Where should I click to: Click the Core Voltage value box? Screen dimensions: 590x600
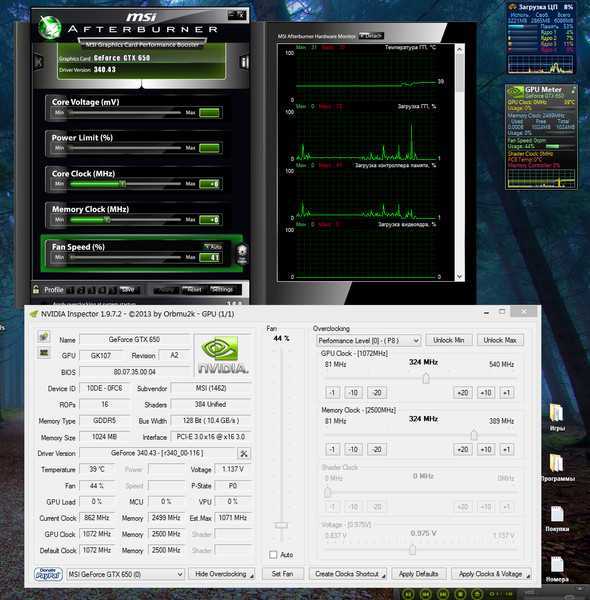(210, 112)
